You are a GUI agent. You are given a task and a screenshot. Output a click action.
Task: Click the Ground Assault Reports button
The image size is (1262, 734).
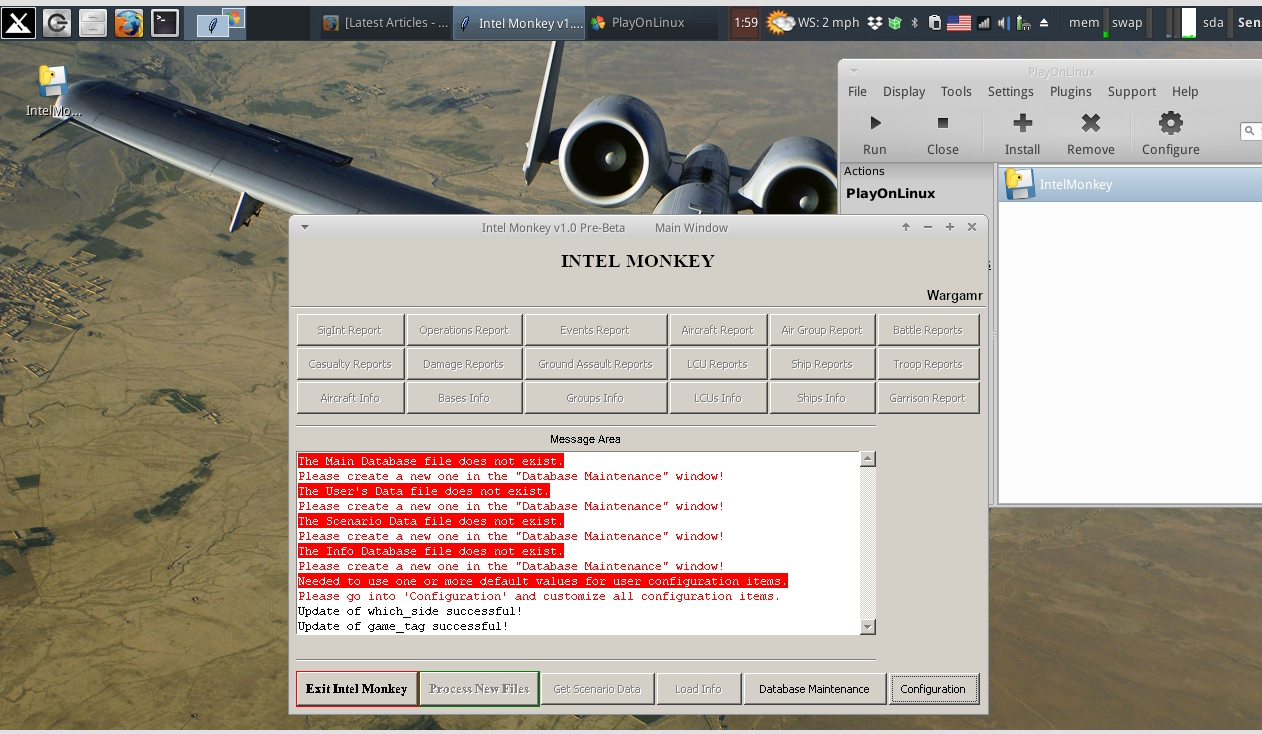point(595,364)
